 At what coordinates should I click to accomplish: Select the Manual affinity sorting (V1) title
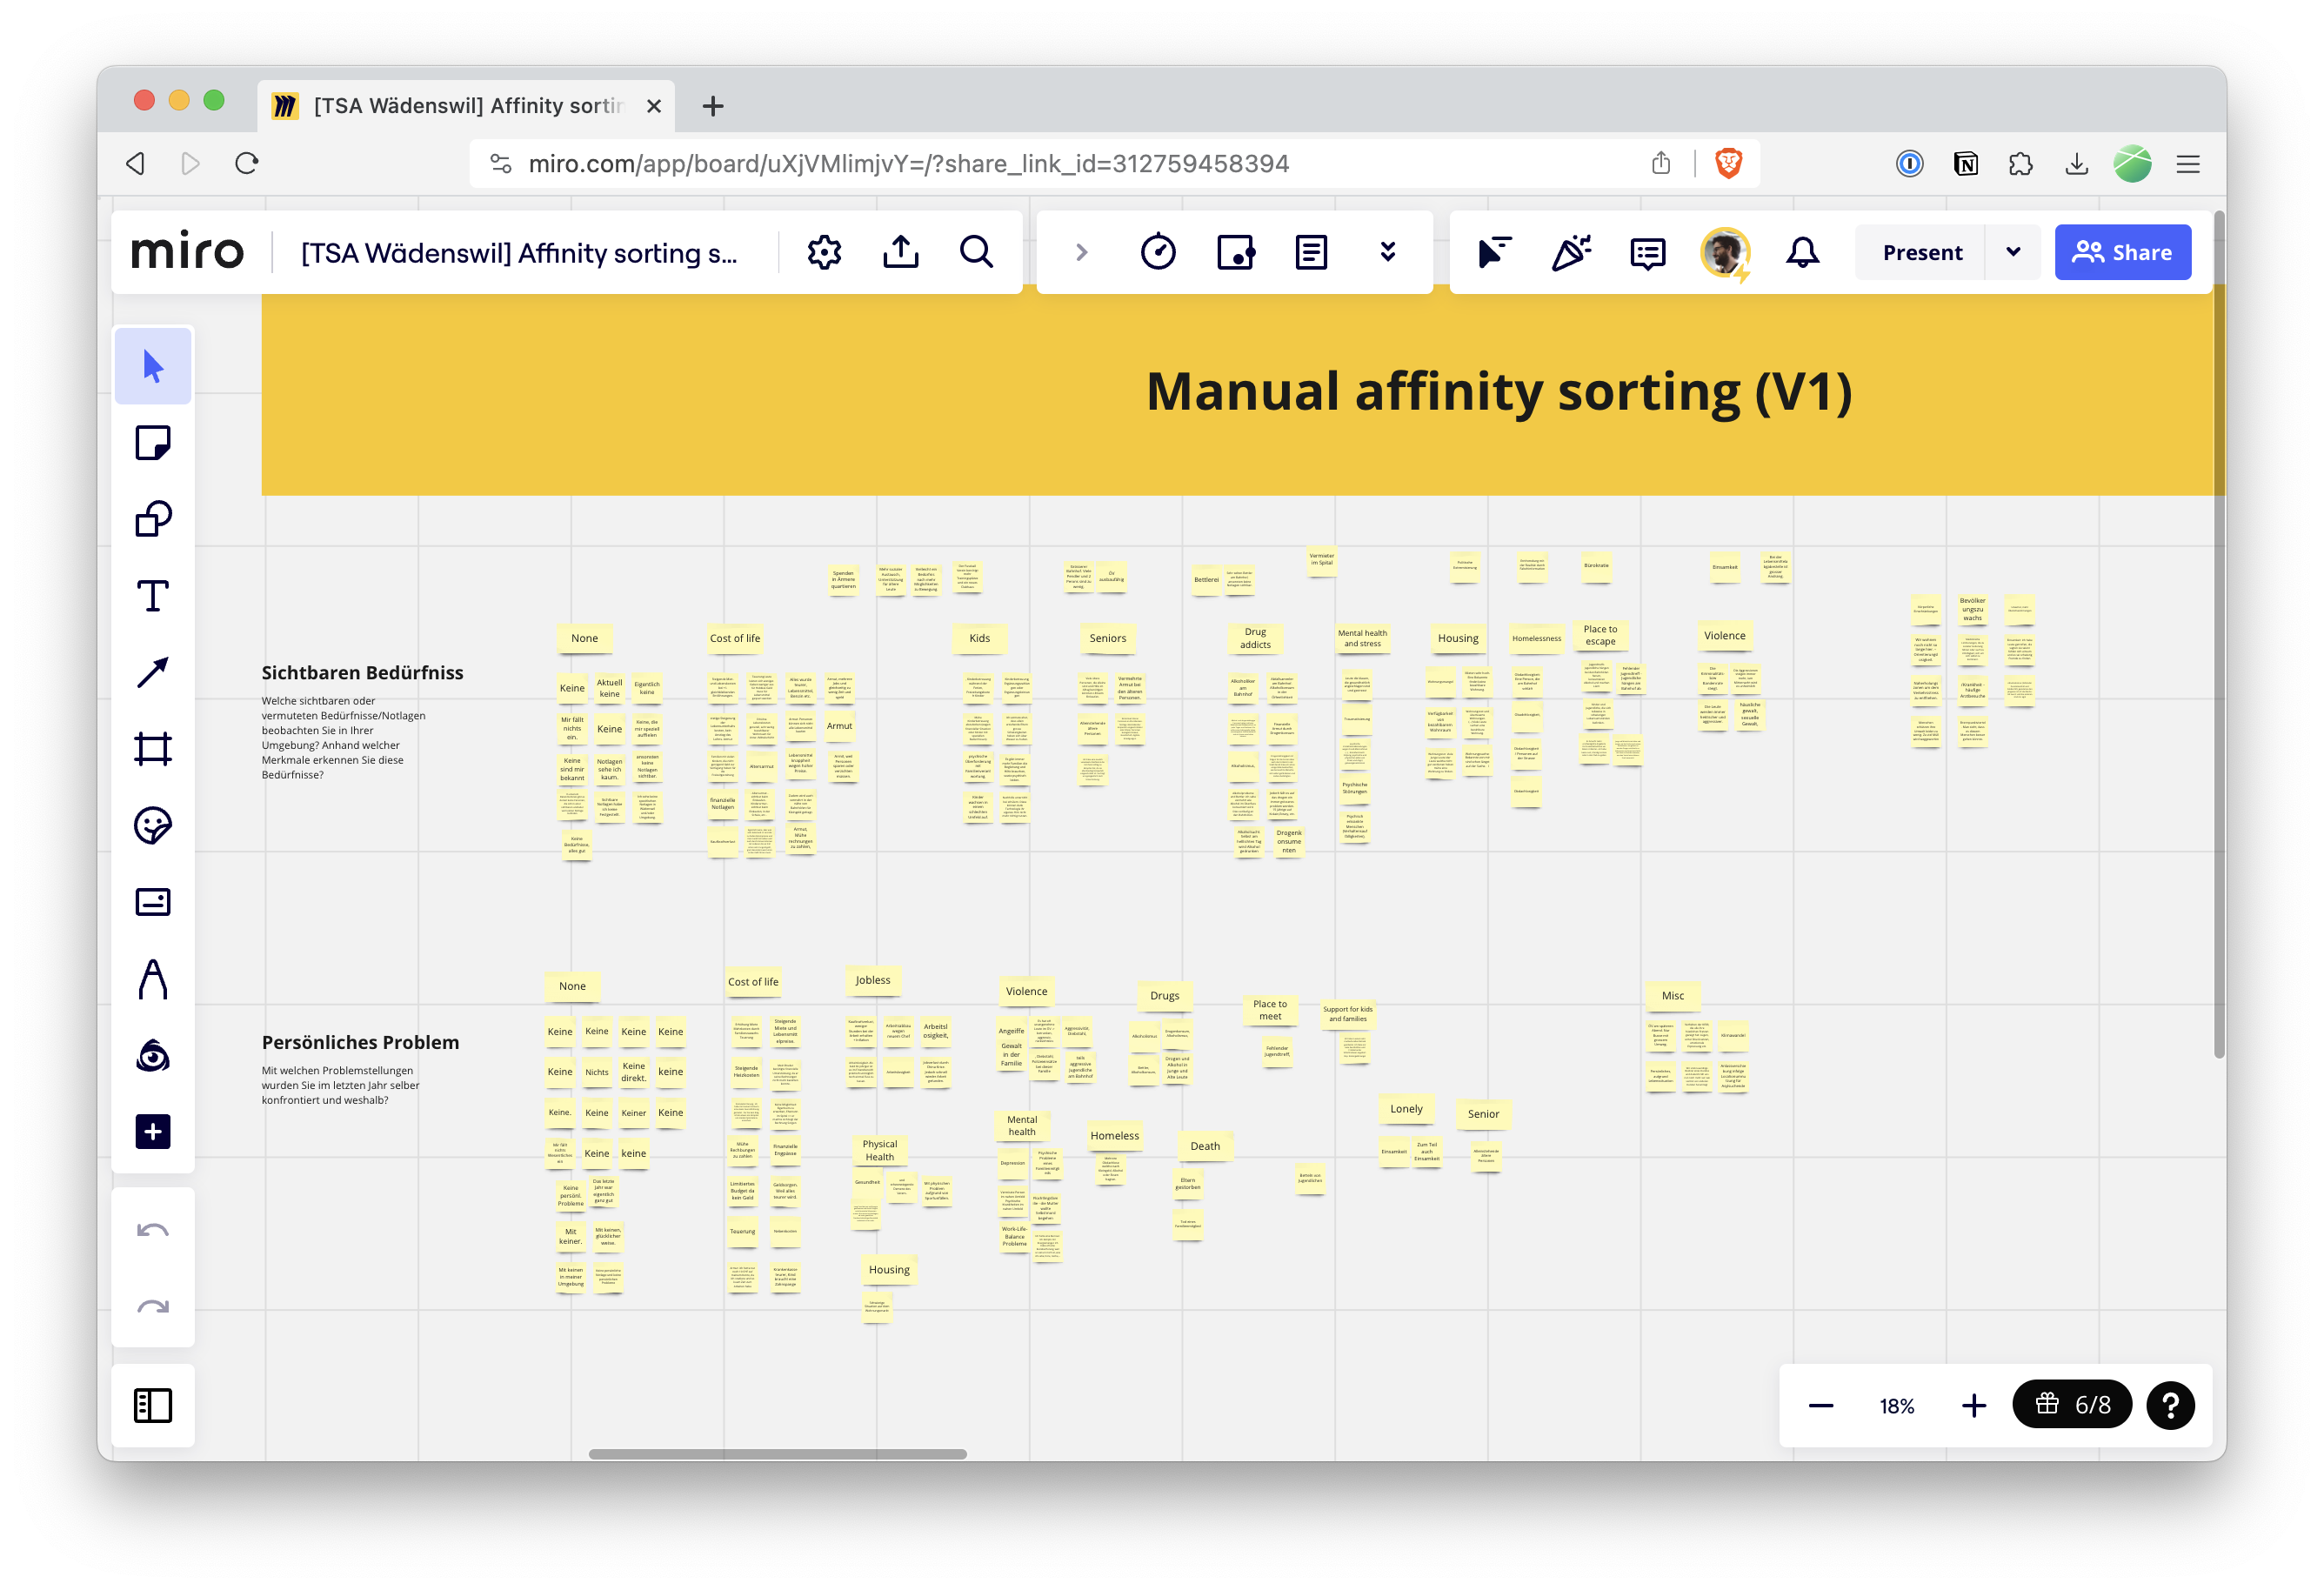click(1498, 391)
